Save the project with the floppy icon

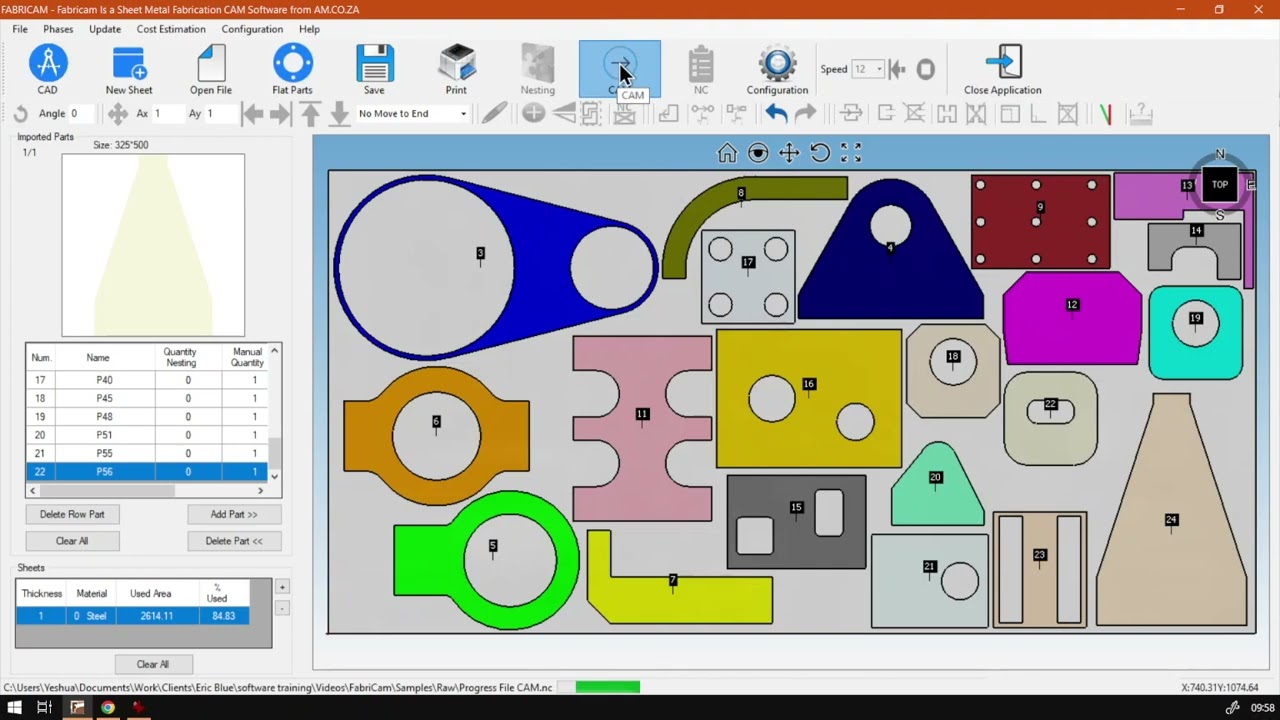click(374, 70)
